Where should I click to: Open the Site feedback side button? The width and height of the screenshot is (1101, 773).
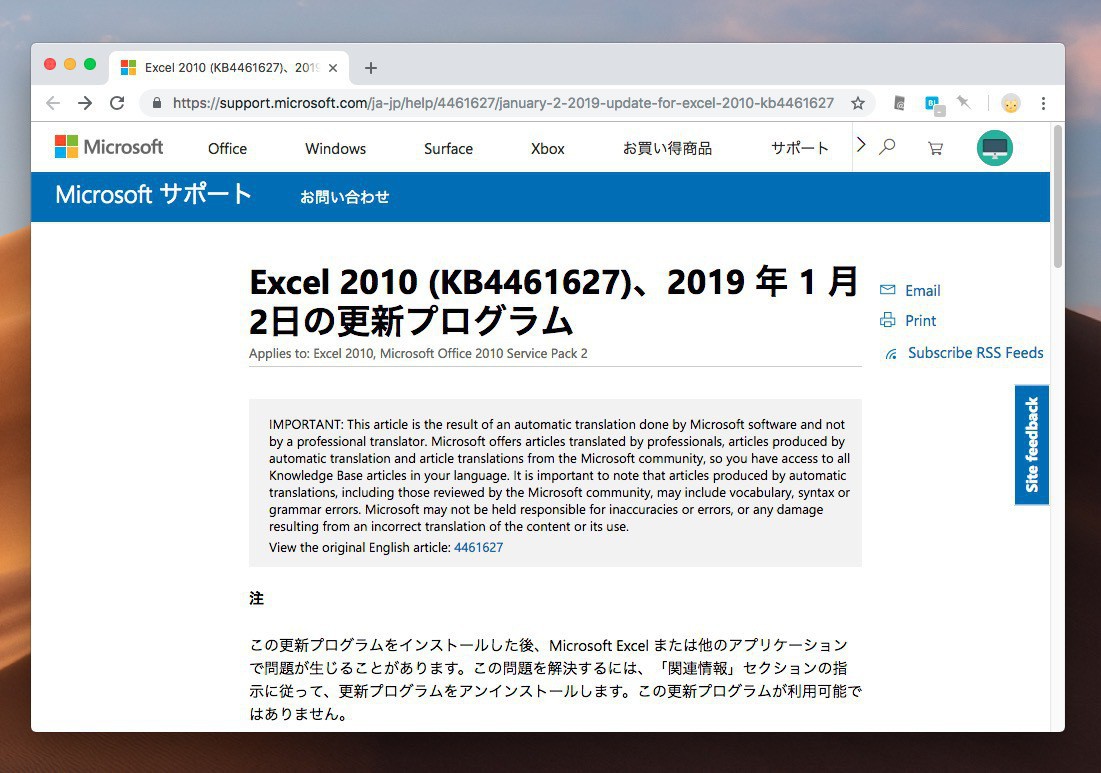[x=1031, y=445]
